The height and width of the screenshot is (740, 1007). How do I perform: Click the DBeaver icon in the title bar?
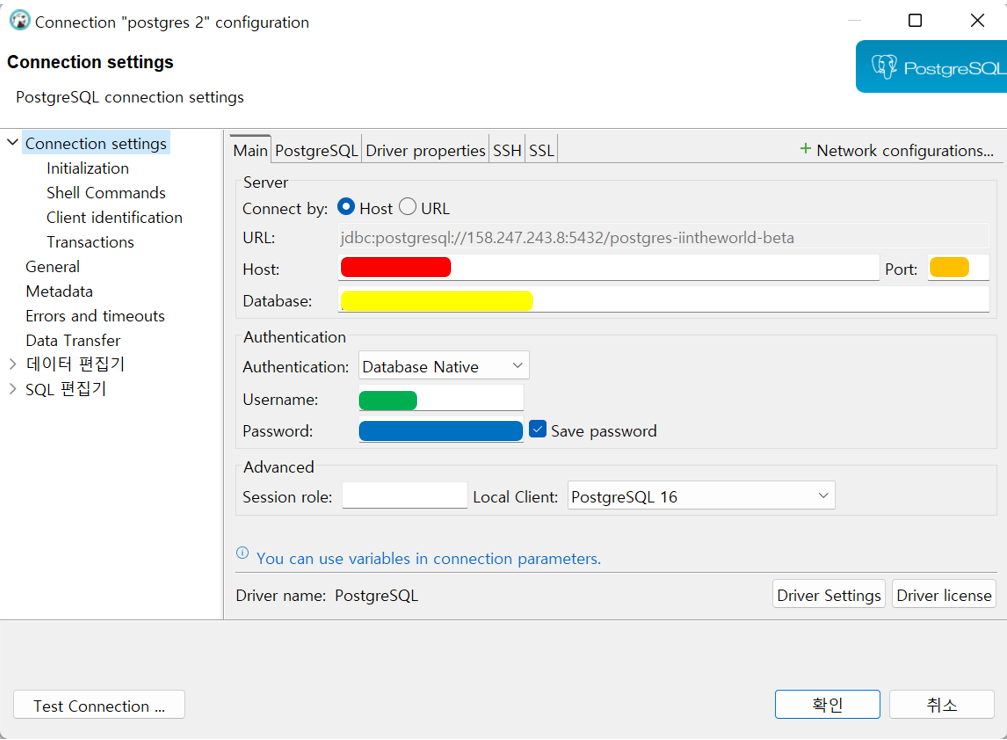pyautogui.click(x=20, y=21)
